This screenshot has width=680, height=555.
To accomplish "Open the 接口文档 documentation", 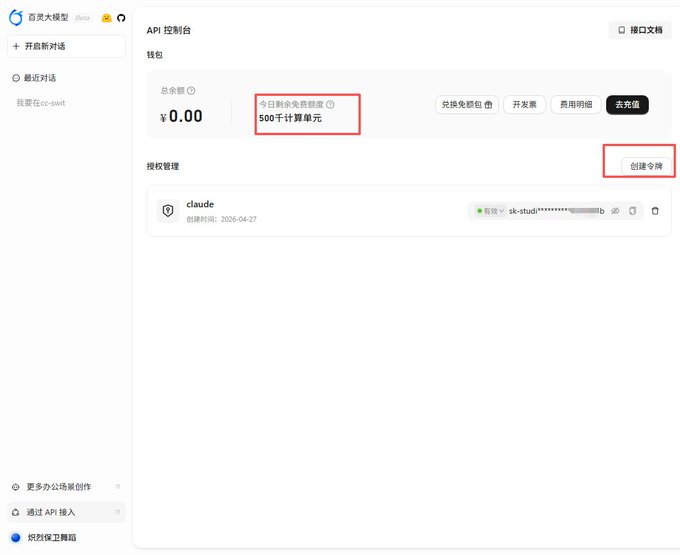I will point(640,30).
